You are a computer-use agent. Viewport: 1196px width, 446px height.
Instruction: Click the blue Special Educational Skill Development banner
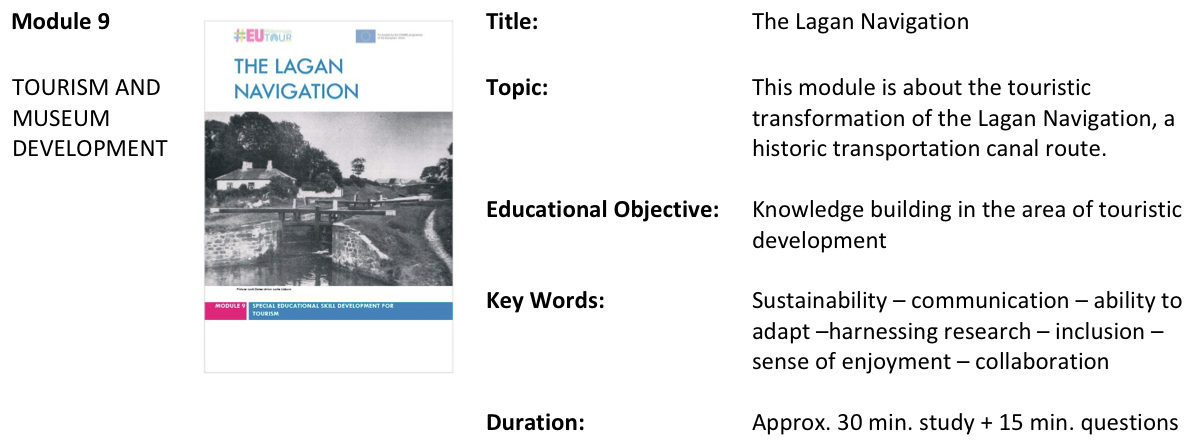(350, 310)
